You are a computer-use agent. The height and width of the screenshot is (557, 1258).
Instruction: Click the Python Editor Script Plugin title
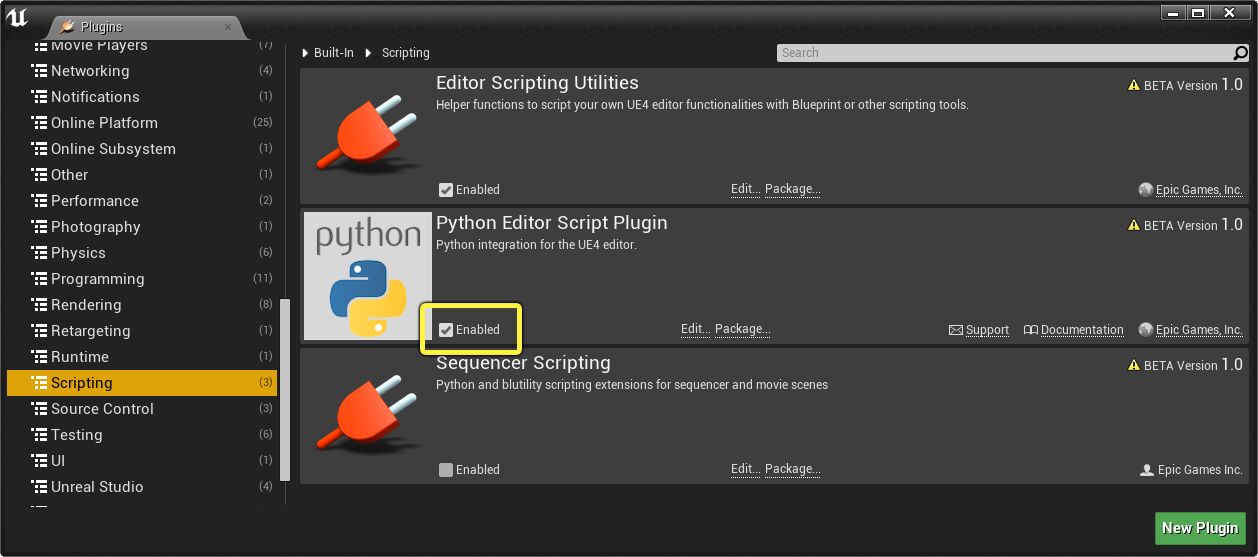pyautogui.click(x=552, y=223)
